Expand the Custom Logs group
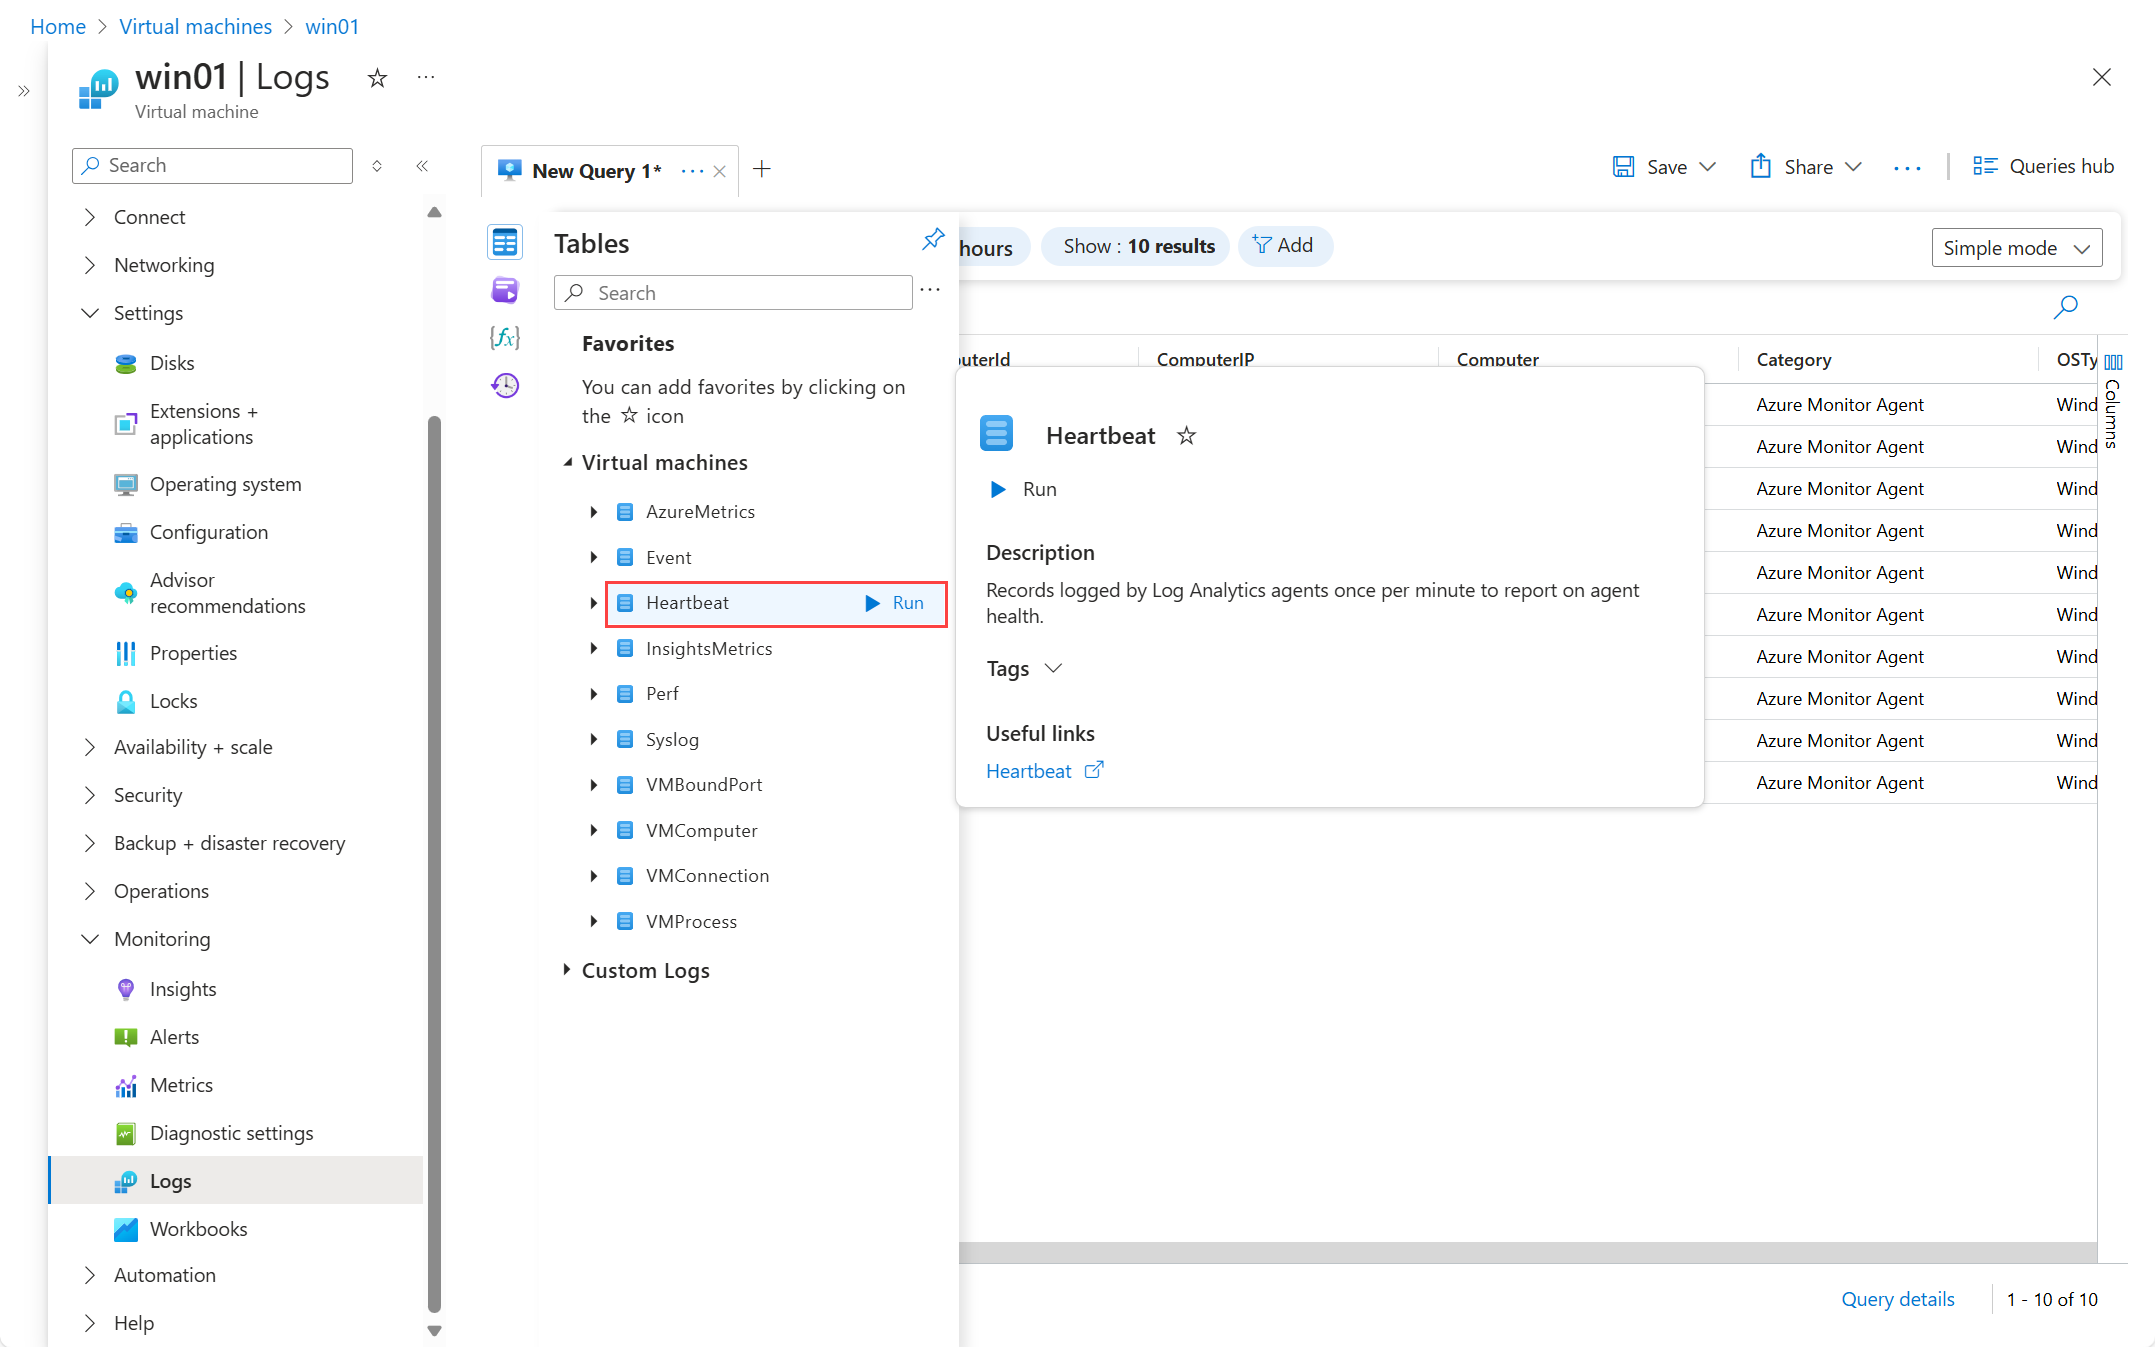 567,970
